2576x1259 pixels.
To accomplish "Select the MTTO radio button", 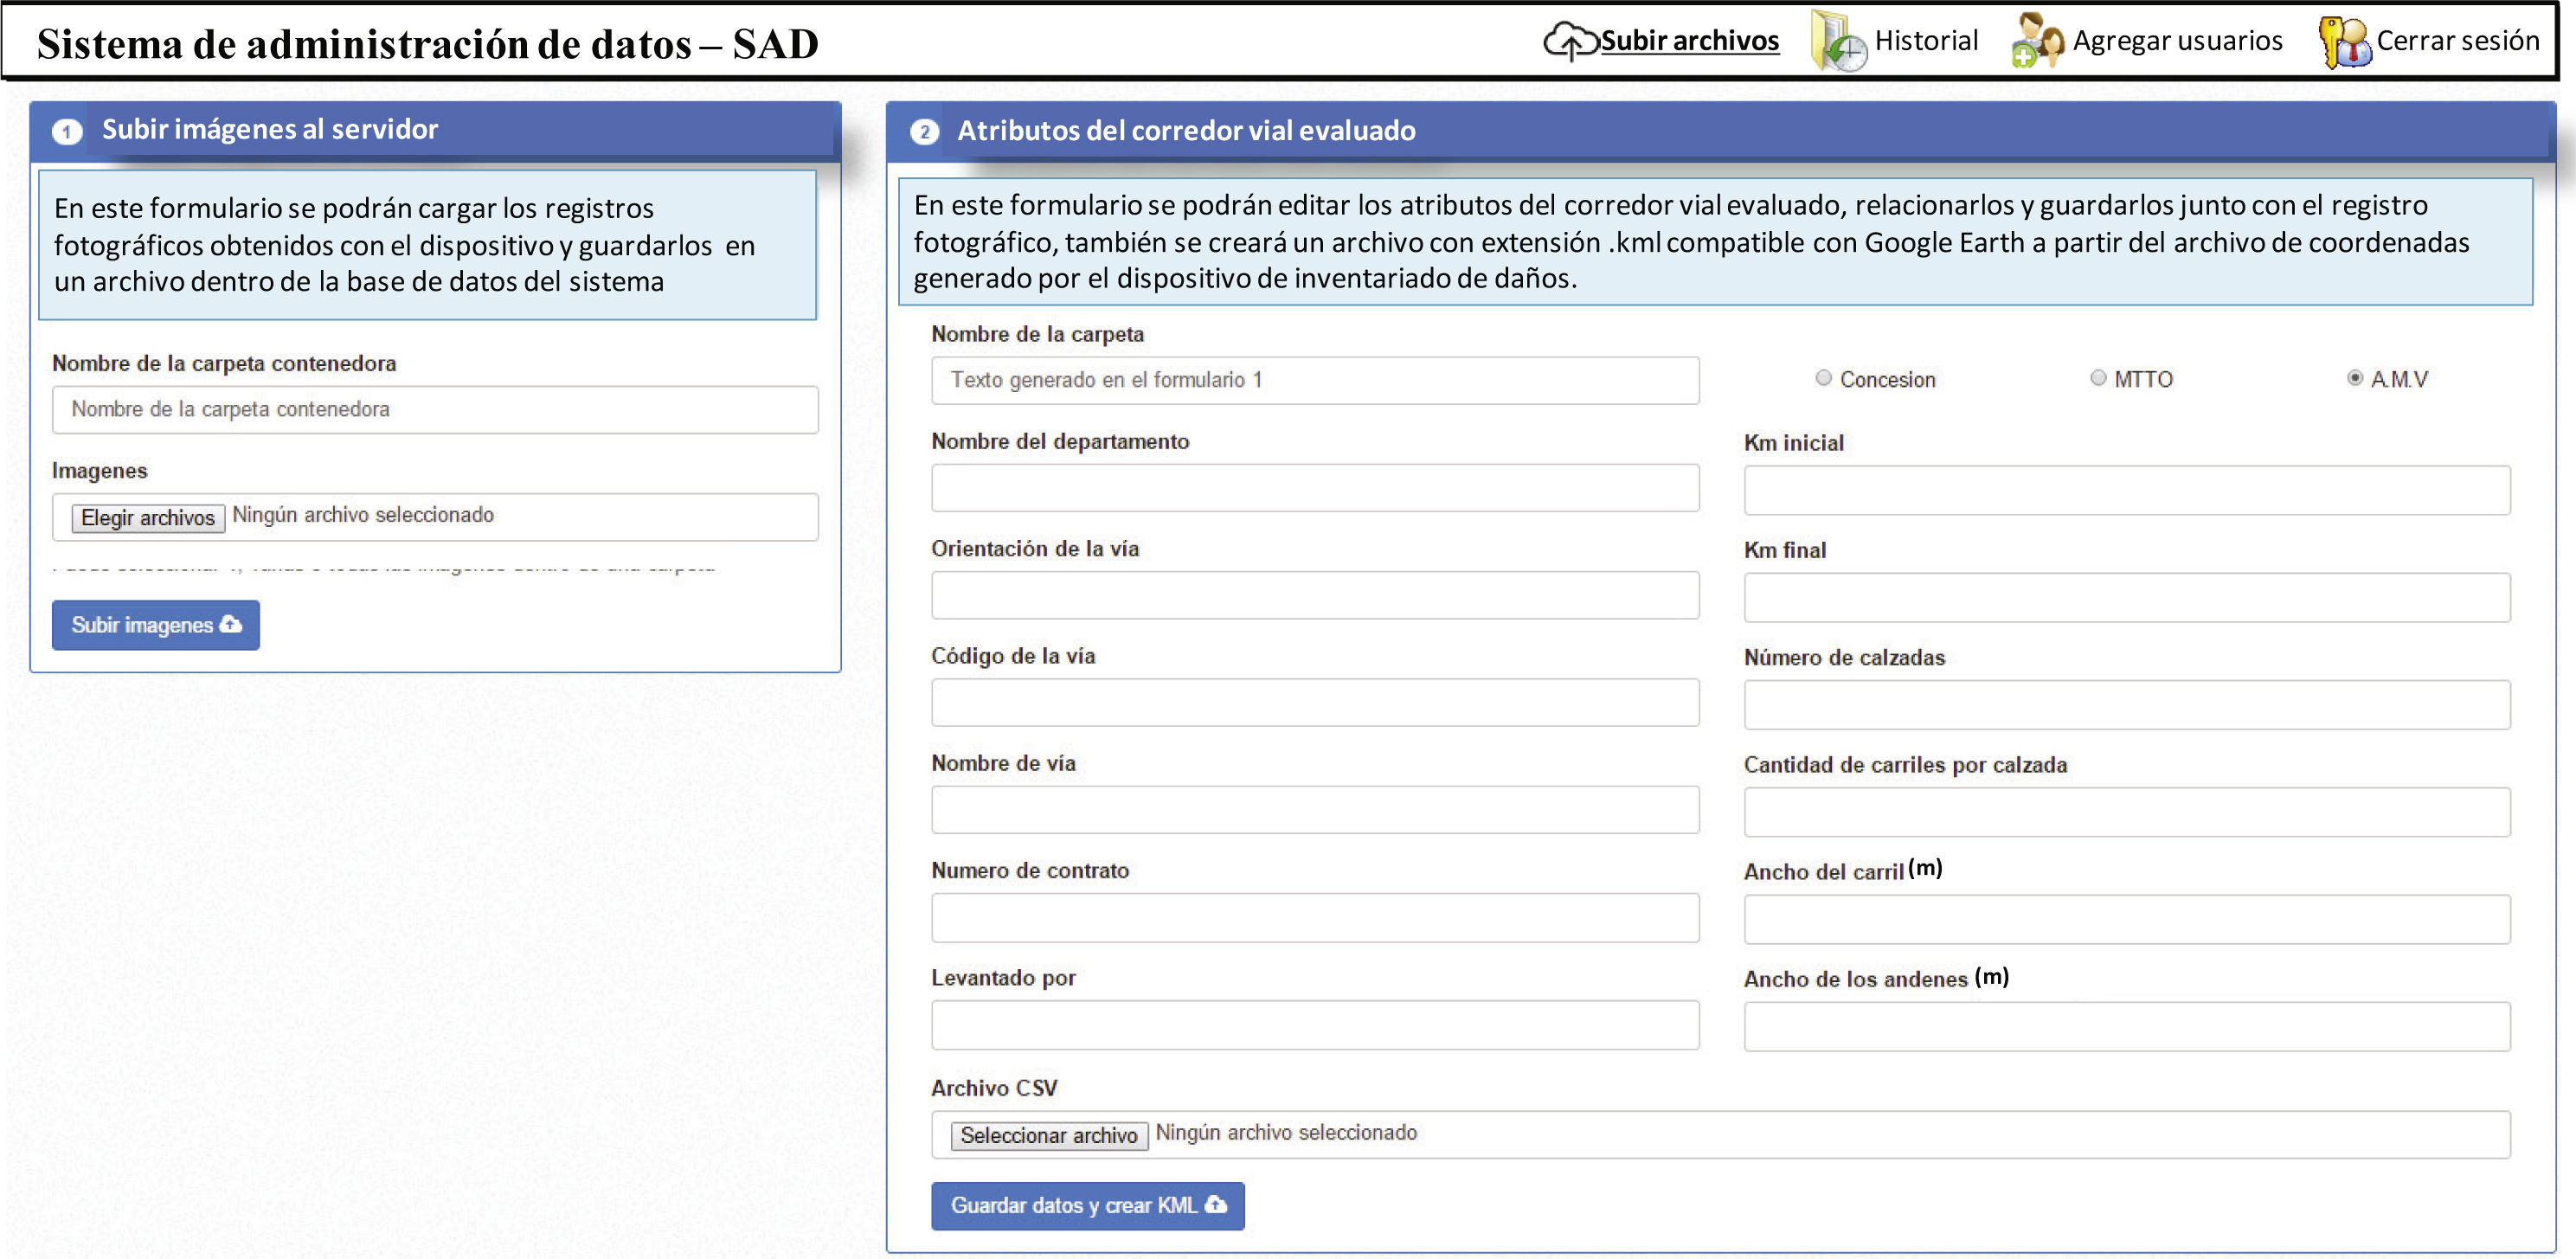I will (2098, 378).
